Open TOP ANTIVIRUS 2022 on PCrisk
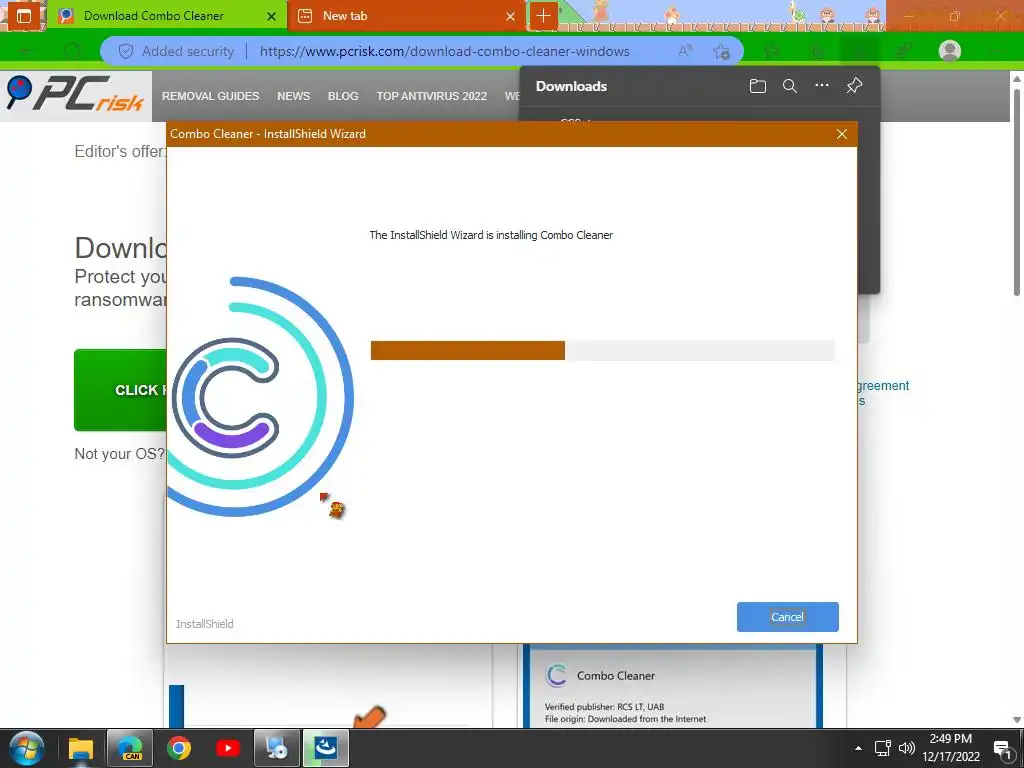Image resolution: width=1024 pixels, height=768 pixels. point(432,96)
